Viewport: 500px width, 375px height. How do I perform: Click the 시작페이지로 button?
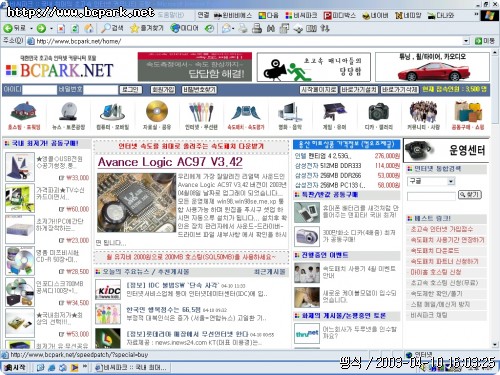(319, 89)
